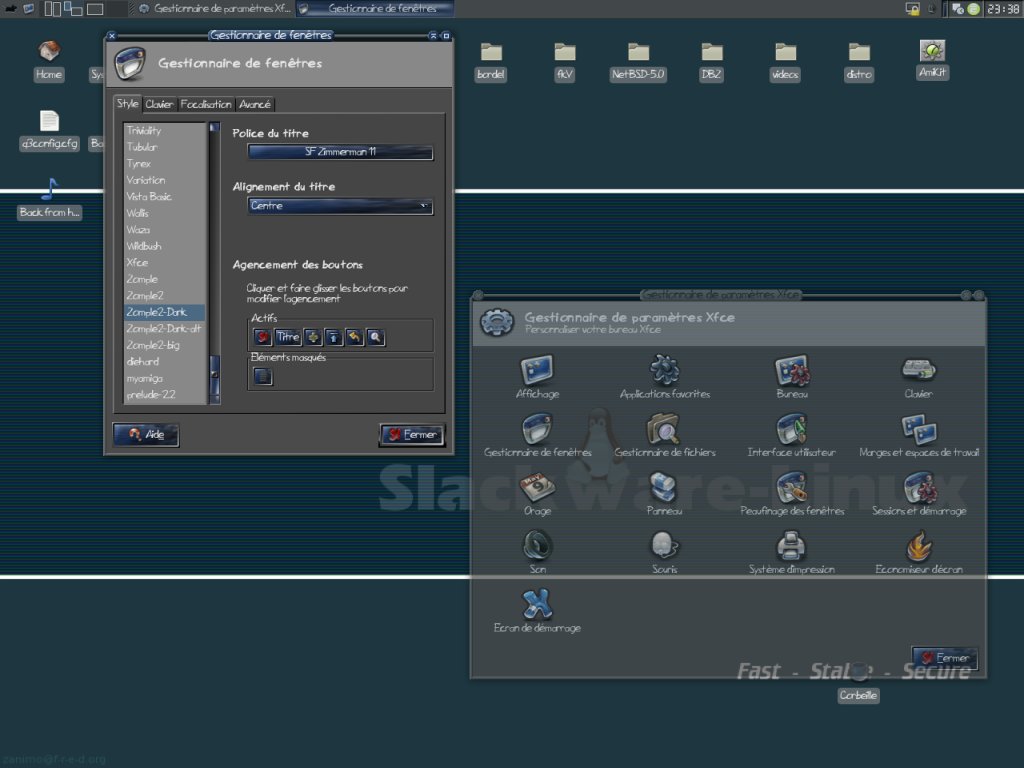Image resolution: width=1024 pixels, height=768 pixels.
Task: Select the Triviality theme
Action: [165, 131]
